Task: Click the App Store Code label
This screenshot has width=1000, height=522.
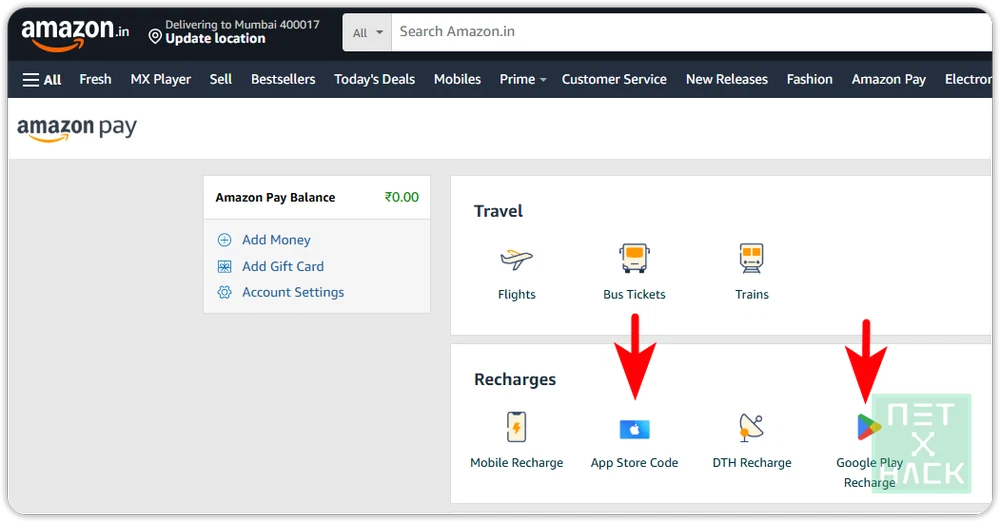Action: click(x=634, y=463)
